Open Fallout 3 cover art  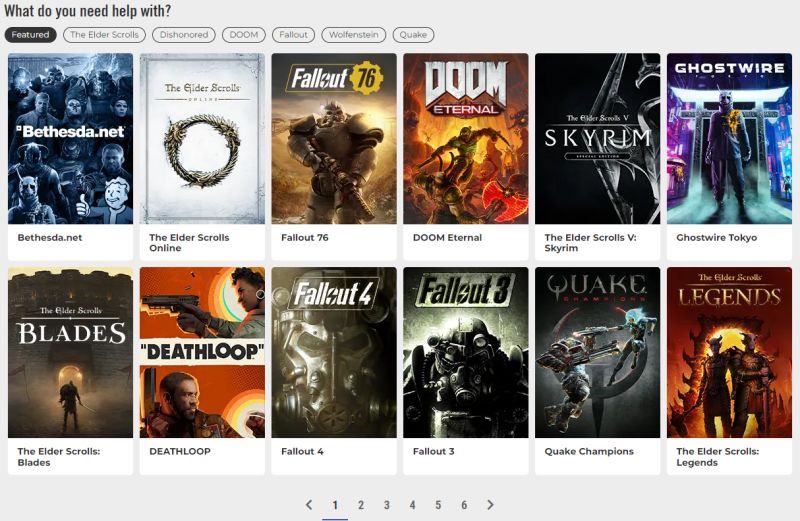click(466, 352)
